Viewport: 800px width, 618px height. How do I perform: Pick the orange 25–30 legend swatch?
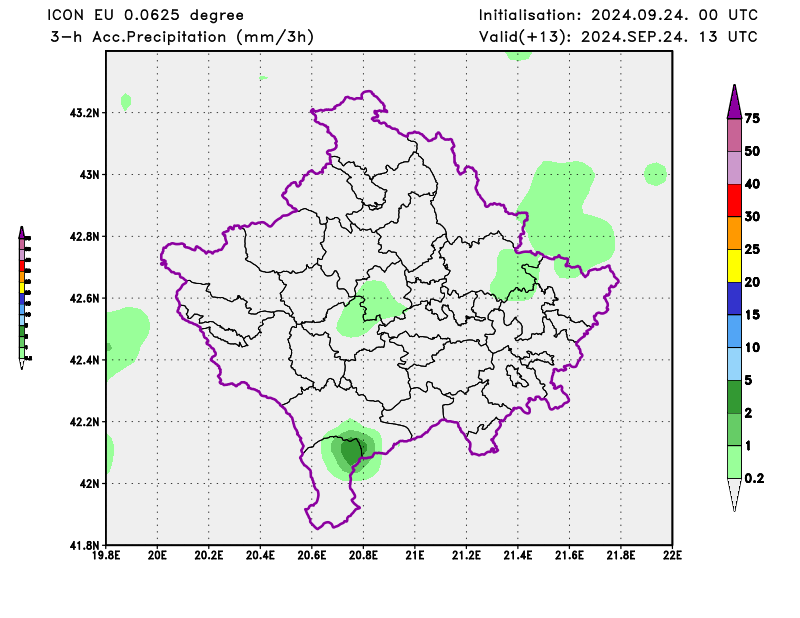(x=734, y=233)
